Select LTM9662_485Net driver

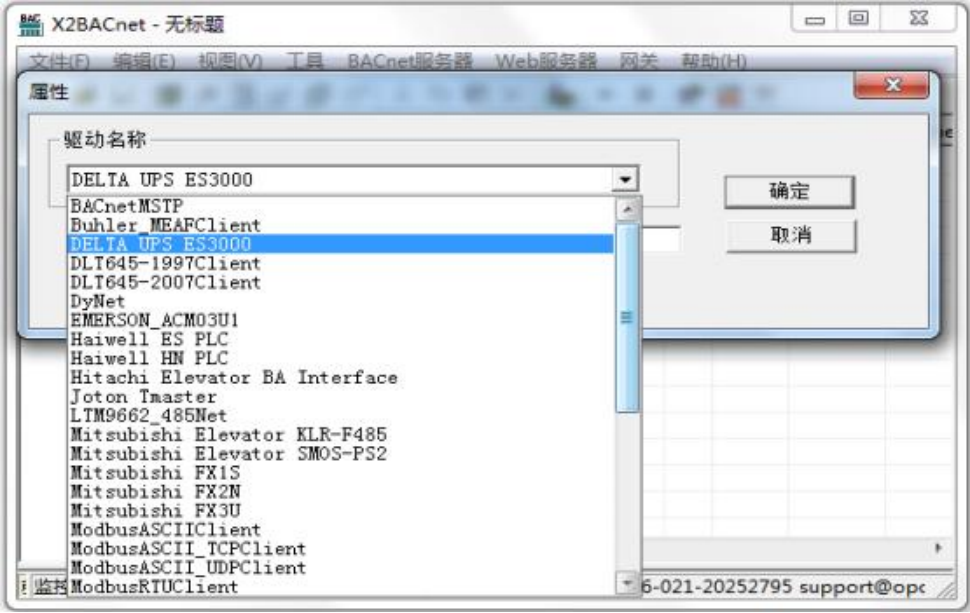[341, 416]
